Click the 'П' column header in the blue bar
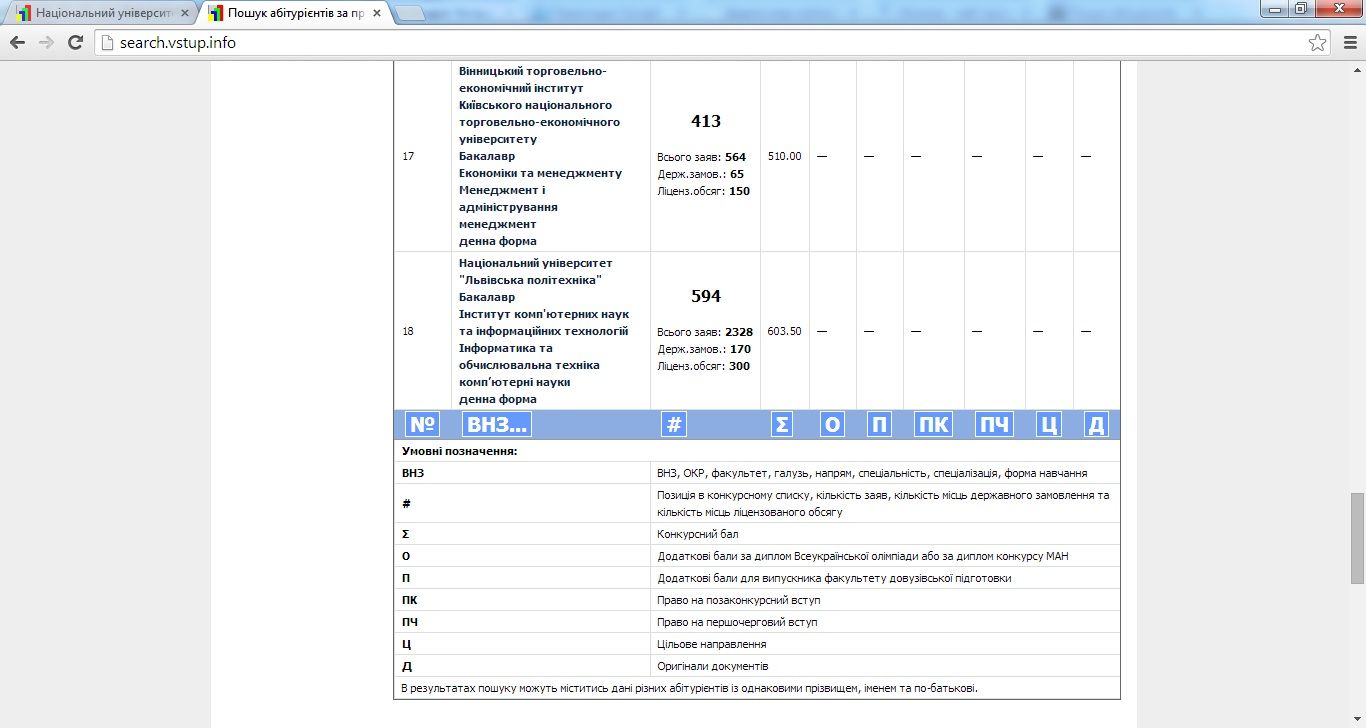The height and width of the screenshot is (728, 1366). (x=879, y=425)
